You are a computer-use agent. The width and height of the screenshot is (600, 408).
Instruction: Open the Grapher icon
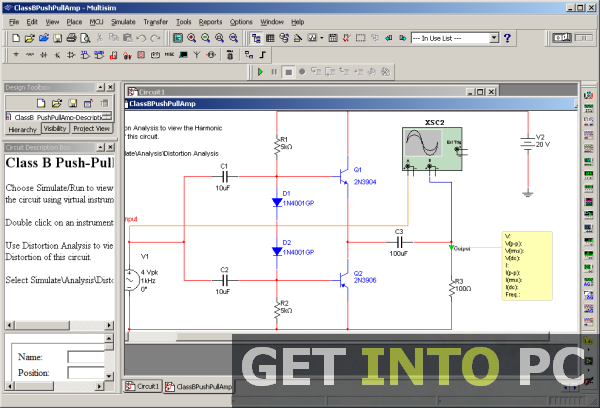tap(312, 38)
